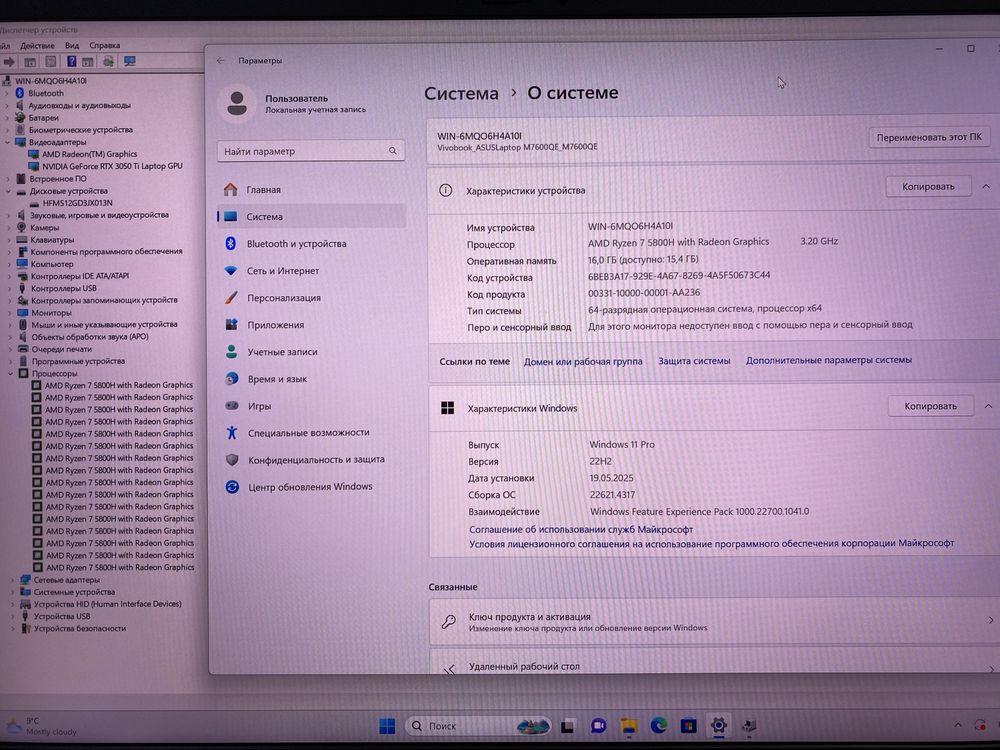Select WIN-6MQO6H4A10I root tree node
Screen dimensions: 1000x750
point(50,81)
